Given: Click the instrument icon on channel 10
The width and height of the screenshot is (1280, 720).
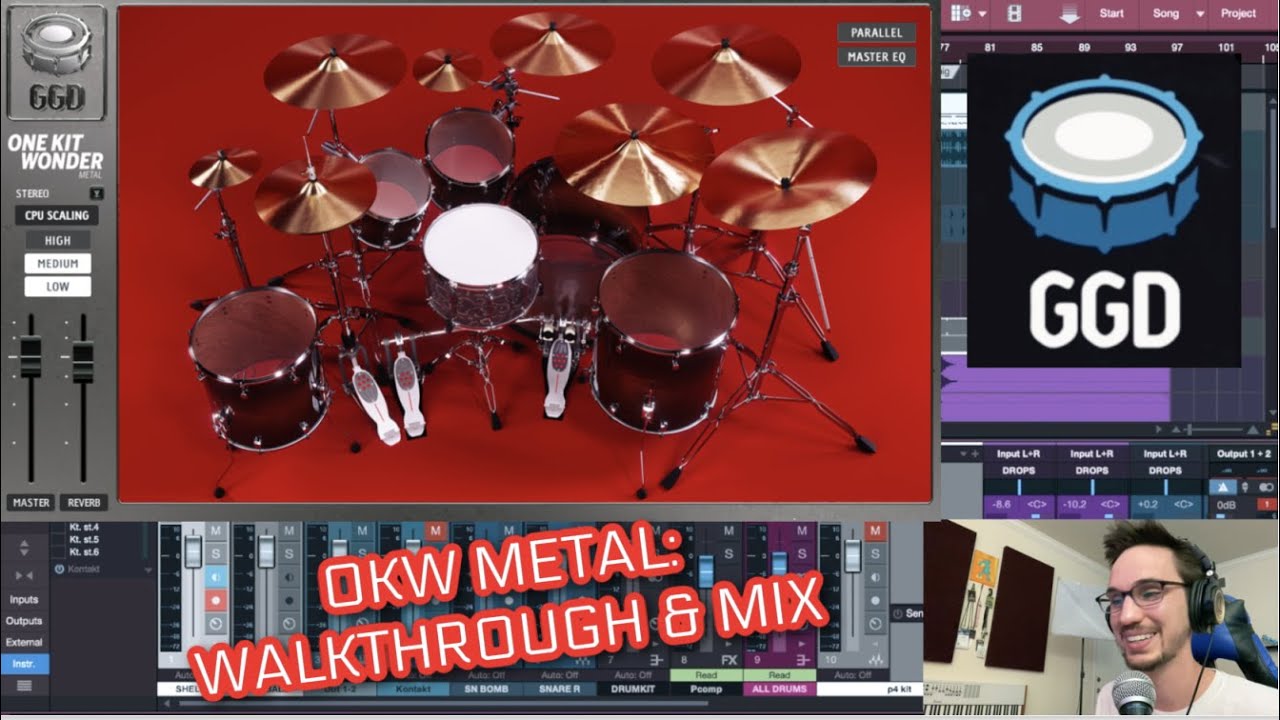Looking at the screenshot, I should [875, 660].
